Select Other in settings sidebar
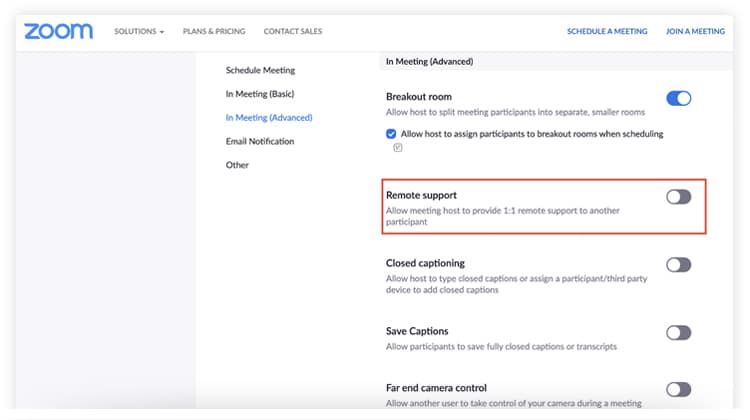The height and width of the screenshot is (420, 750). pos(237,165)
